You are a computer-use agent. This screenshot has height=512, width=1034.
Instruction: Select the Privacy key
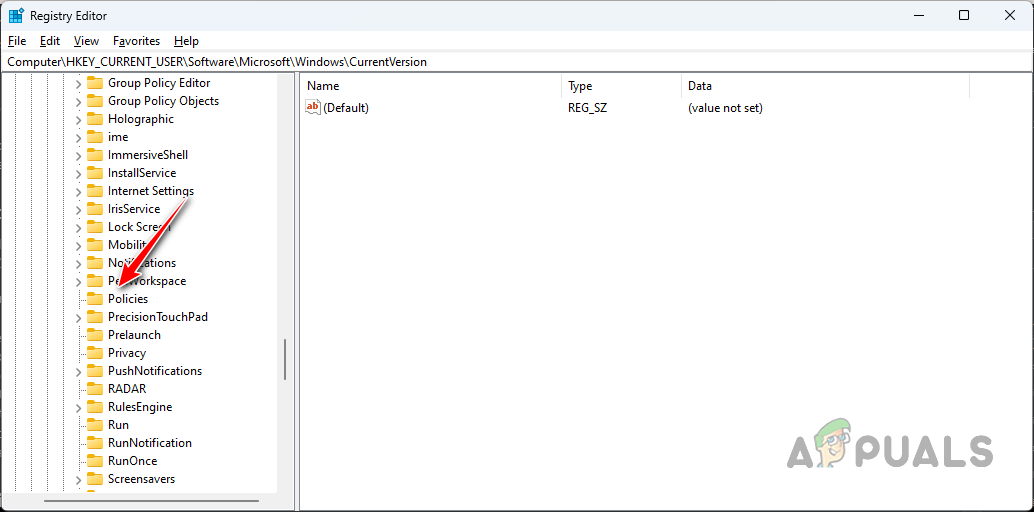point(127,353)
